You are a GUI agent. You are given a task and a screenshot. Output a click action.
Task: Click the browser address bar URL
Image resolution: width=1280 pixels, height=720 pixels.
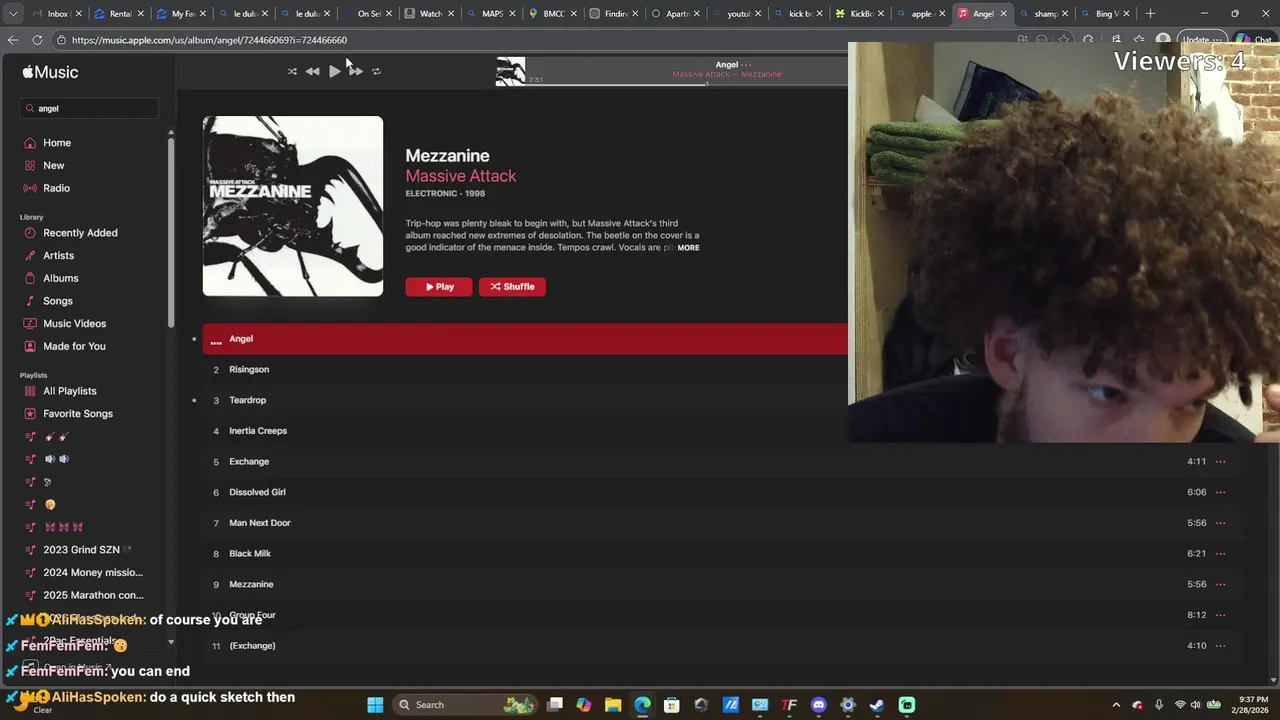point(209,40)
